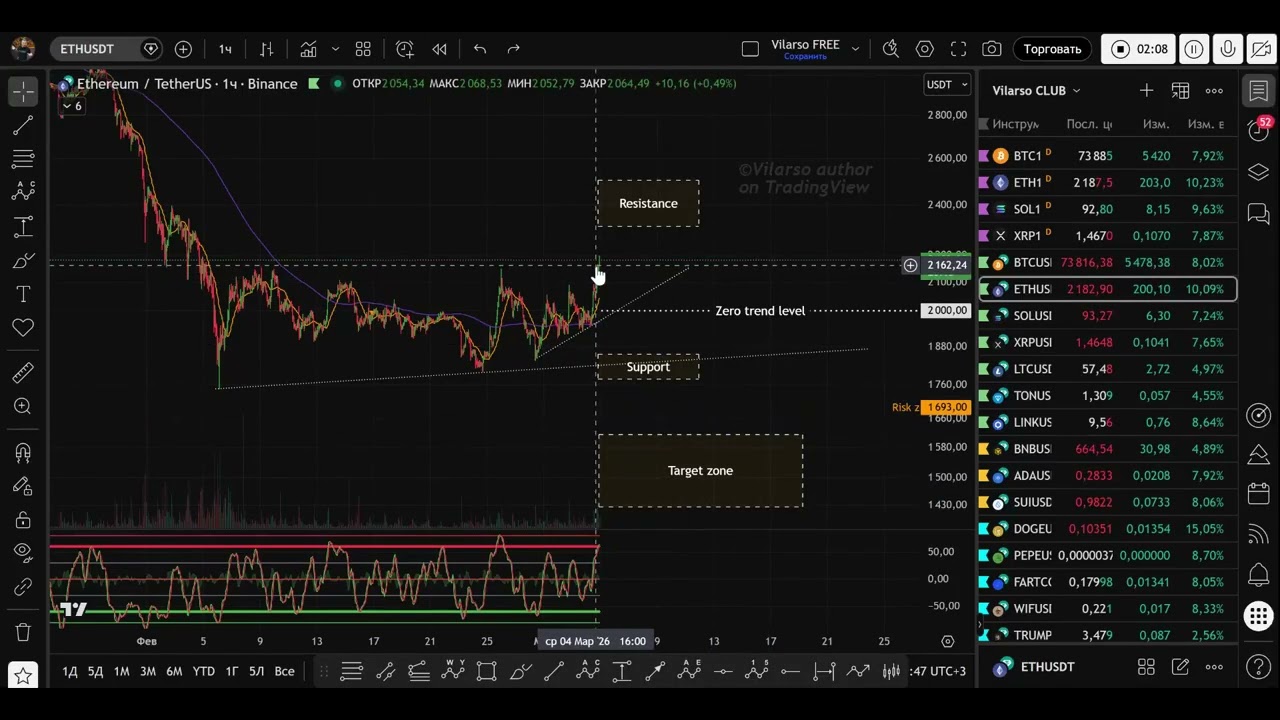The width and height of the screenshot is (1280, 720).
Task: Redo the last chart action
Action: coord(514,49)
